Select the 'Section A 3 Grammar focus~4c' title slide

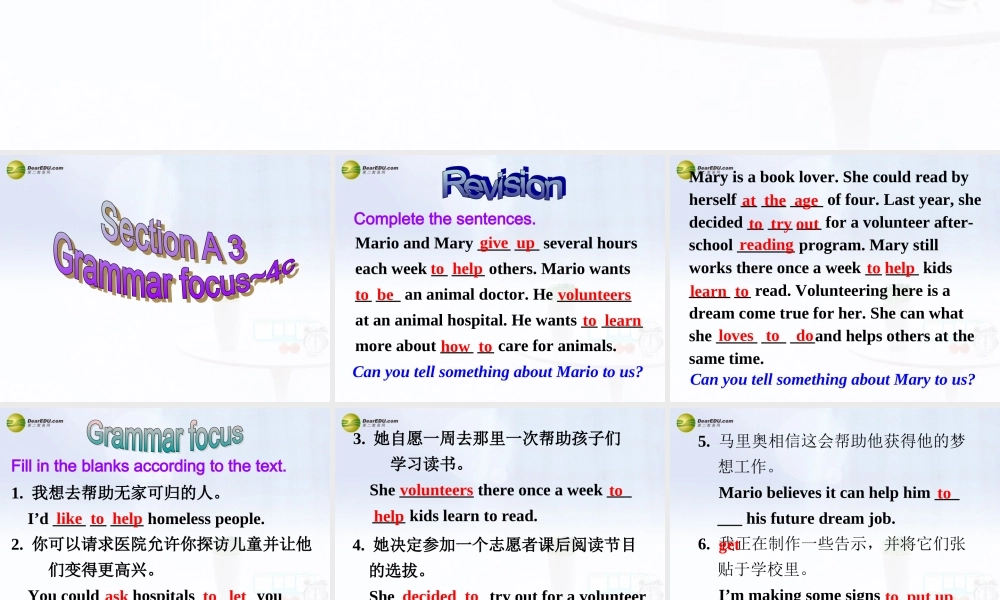[x=165, y=277]
